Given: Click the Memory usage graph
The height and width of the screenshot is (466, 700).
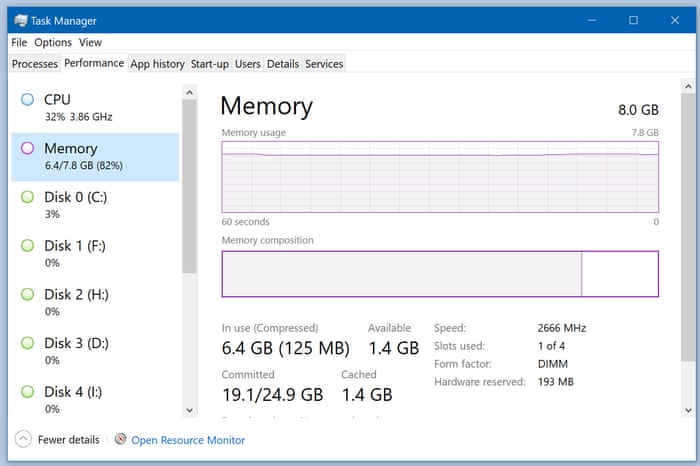Looking at the screenshot, I should [x=440, y=176].
